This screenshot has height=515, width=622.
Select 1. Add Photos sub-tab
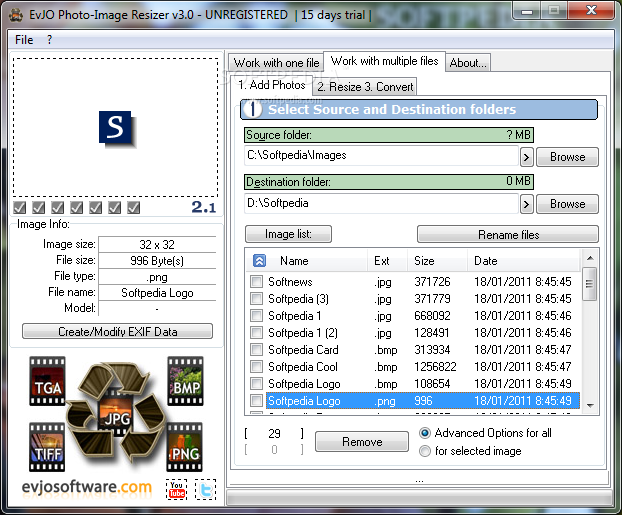pyautogui.click(x=272, y=85)
